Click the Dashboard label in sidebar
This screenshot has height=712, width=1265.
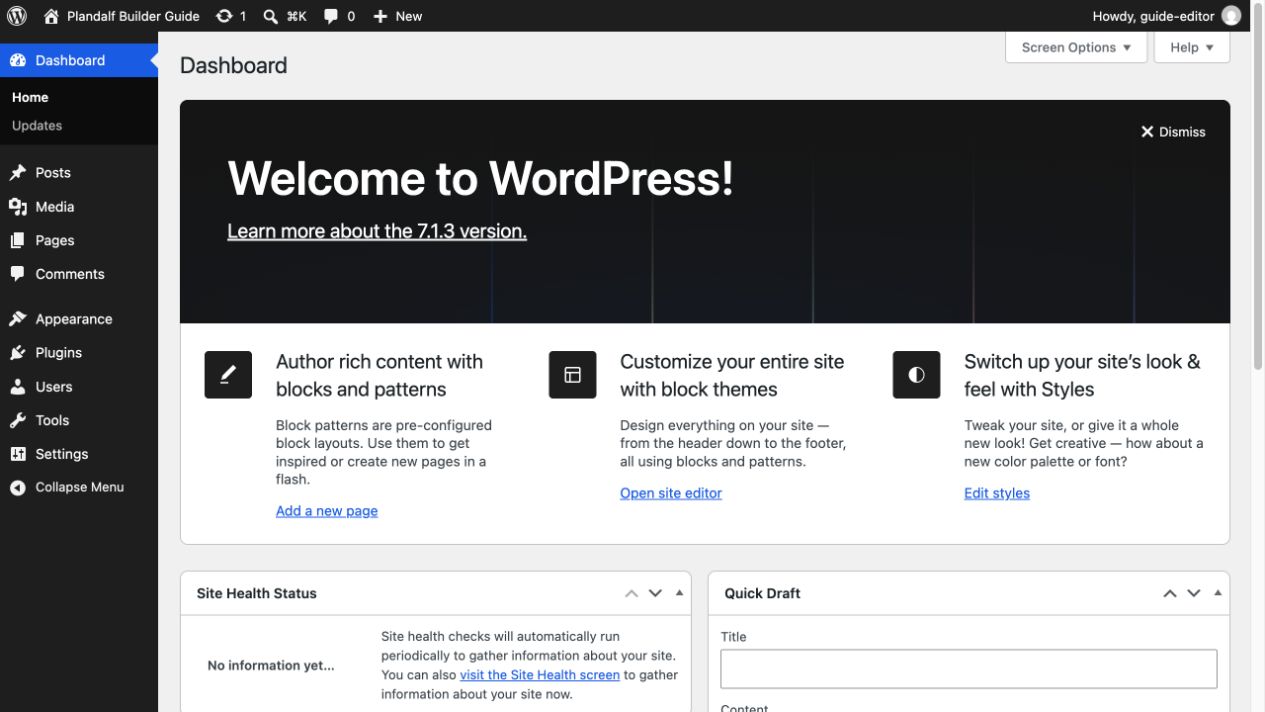click(x=70, y=60)
